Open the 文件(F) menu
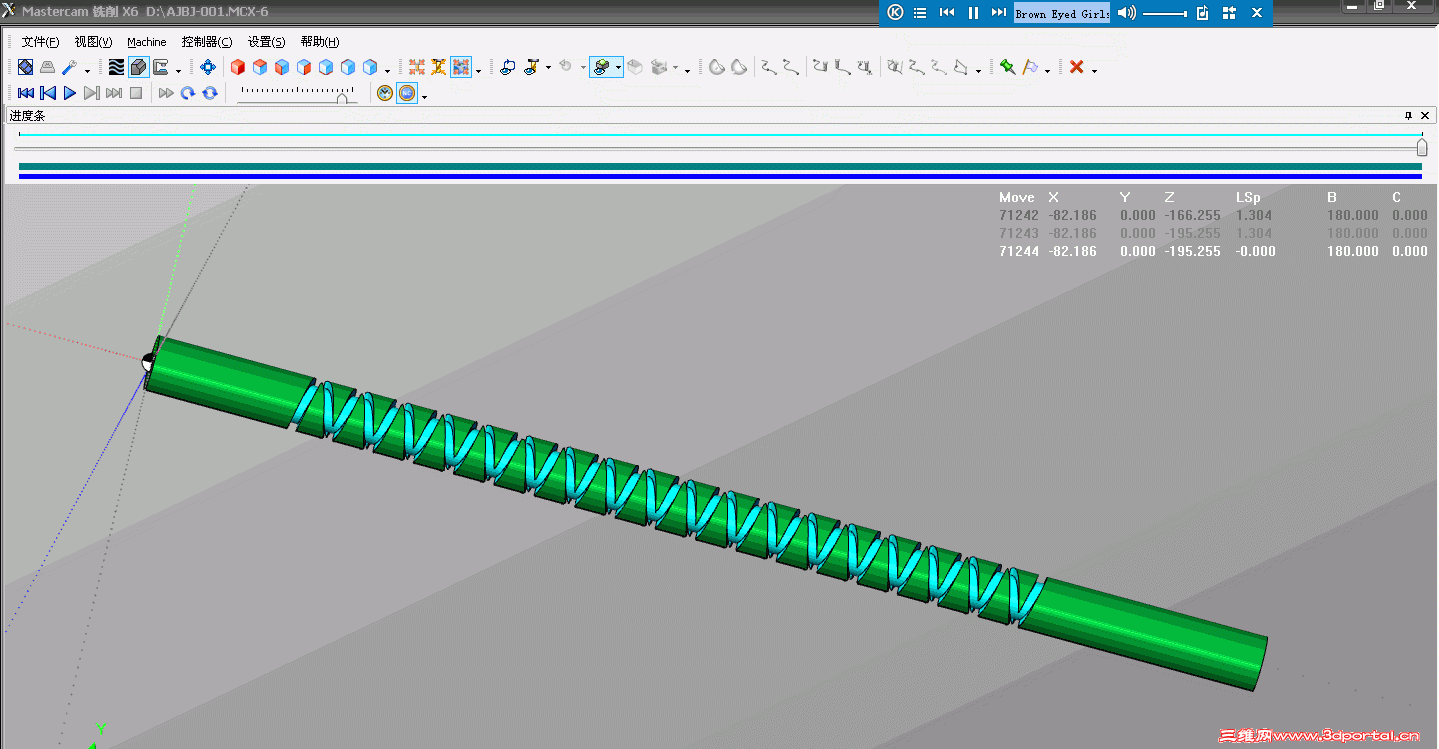Viewport: 1439px width, 749px height. 40,42
